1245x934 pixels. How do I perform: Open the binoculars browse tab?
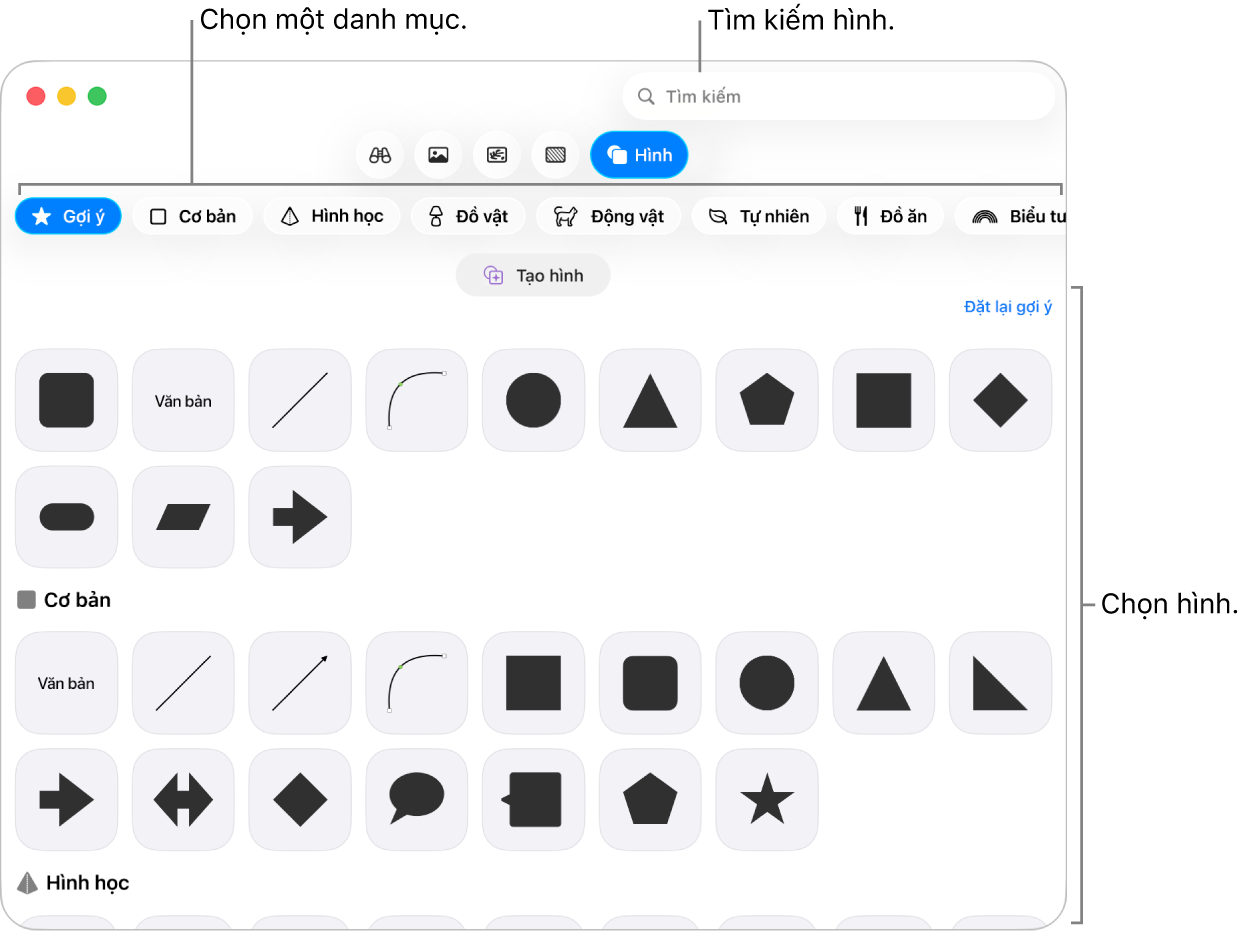pos(379,155)
